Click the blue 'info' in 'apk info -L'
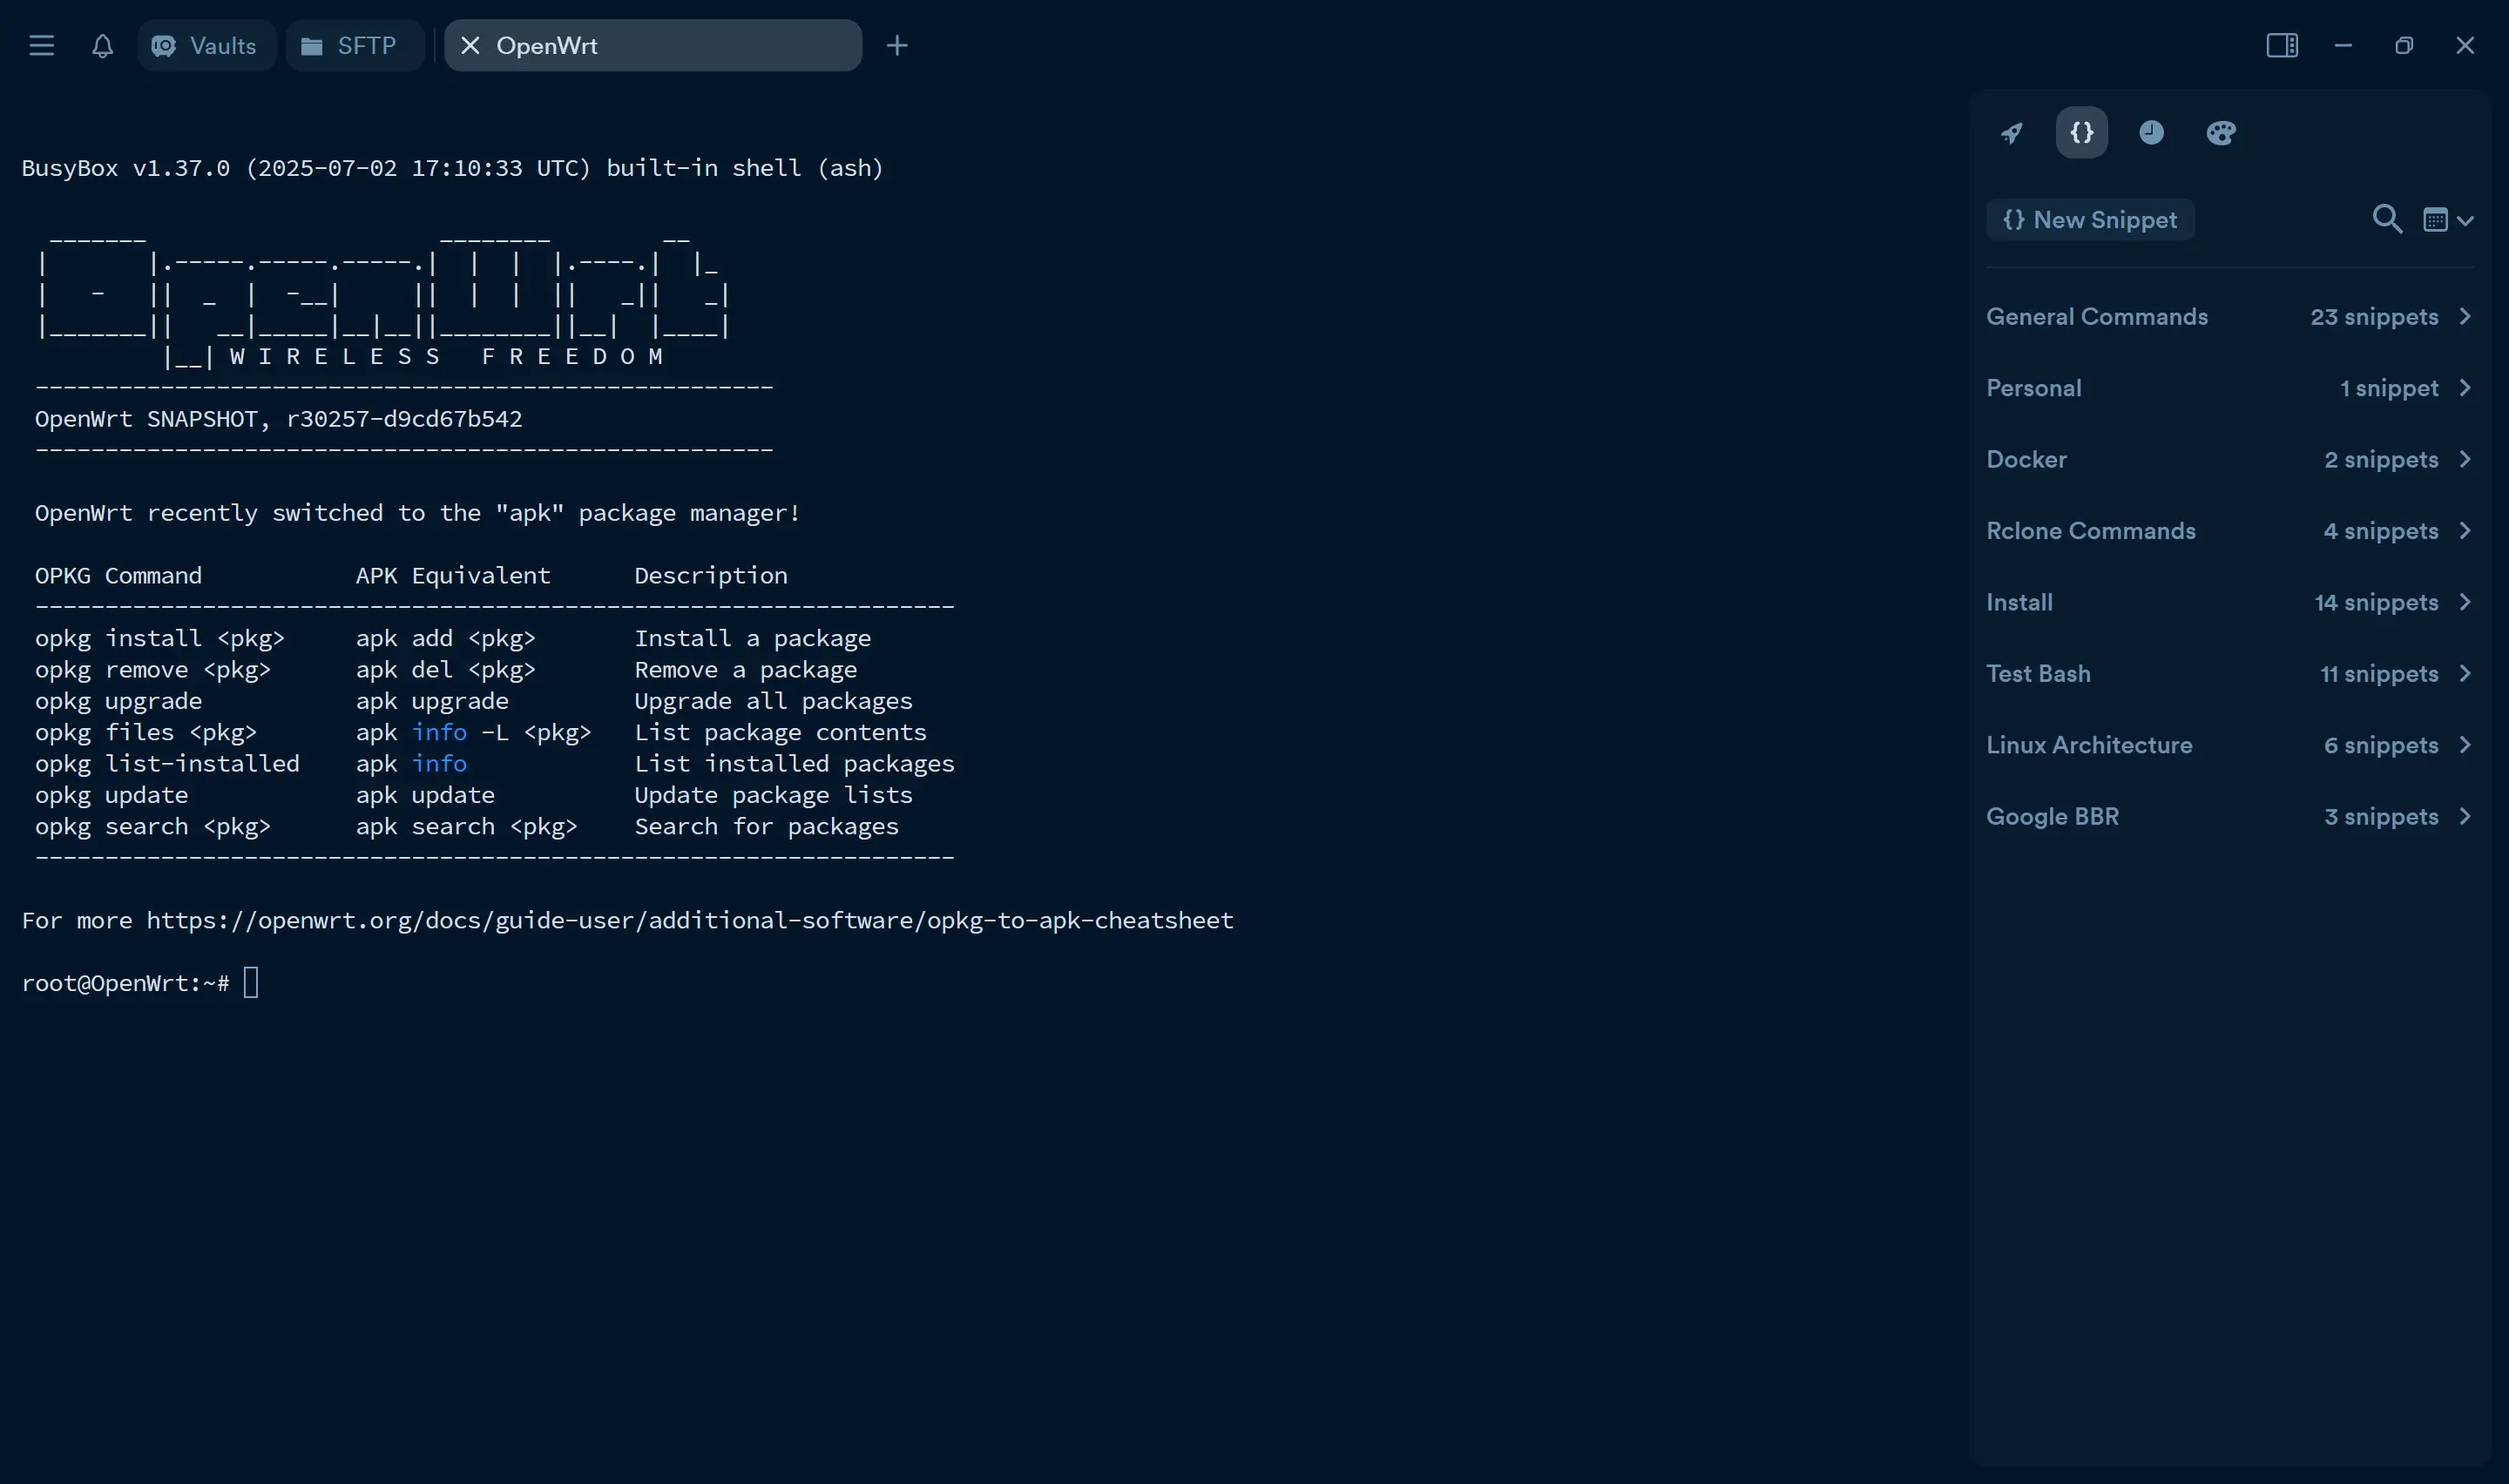Image resolution: width=2509 pixels, height=1484 pixels. tap(439, 733)
